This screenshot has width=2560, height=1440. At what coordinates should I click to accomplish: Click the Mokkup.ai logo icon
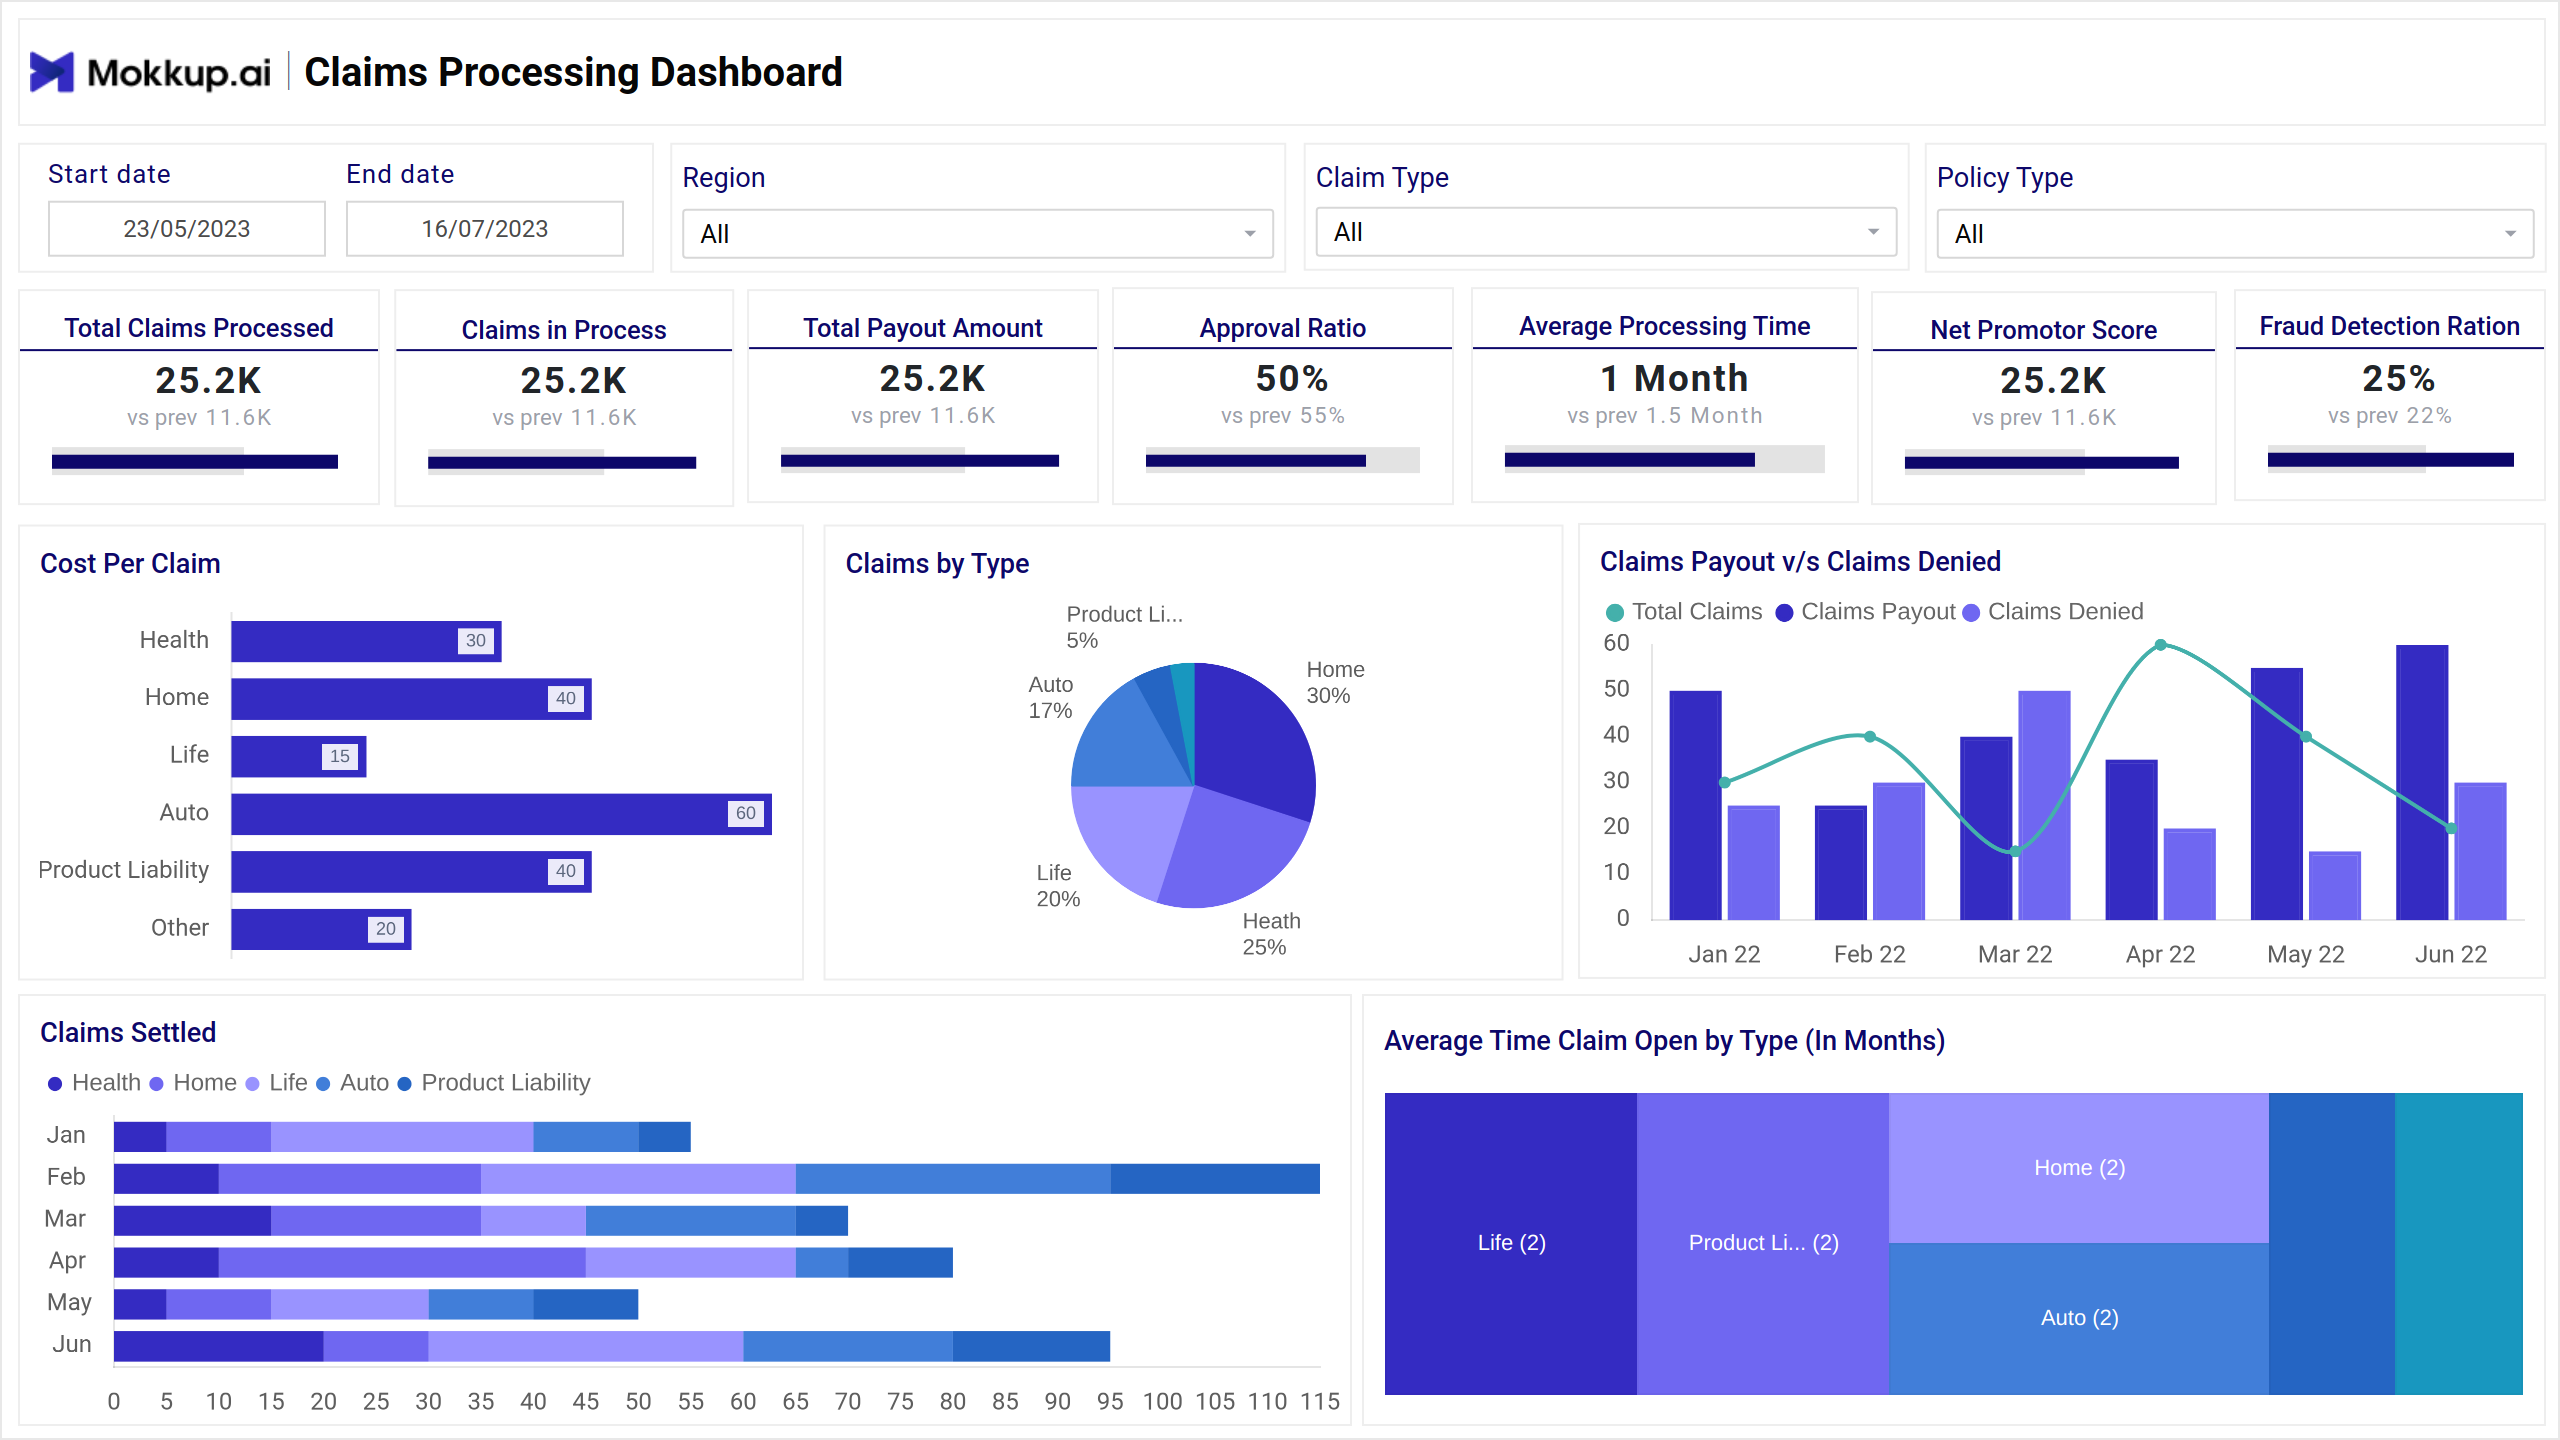point(51,72)
